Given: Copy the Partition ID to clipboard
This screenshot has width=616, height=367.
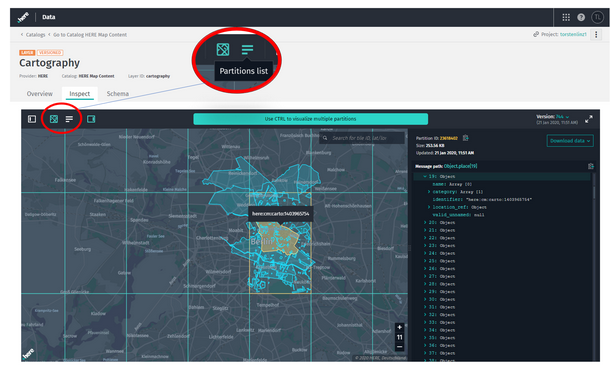Looking at the screenshot, I should point(466,138).
